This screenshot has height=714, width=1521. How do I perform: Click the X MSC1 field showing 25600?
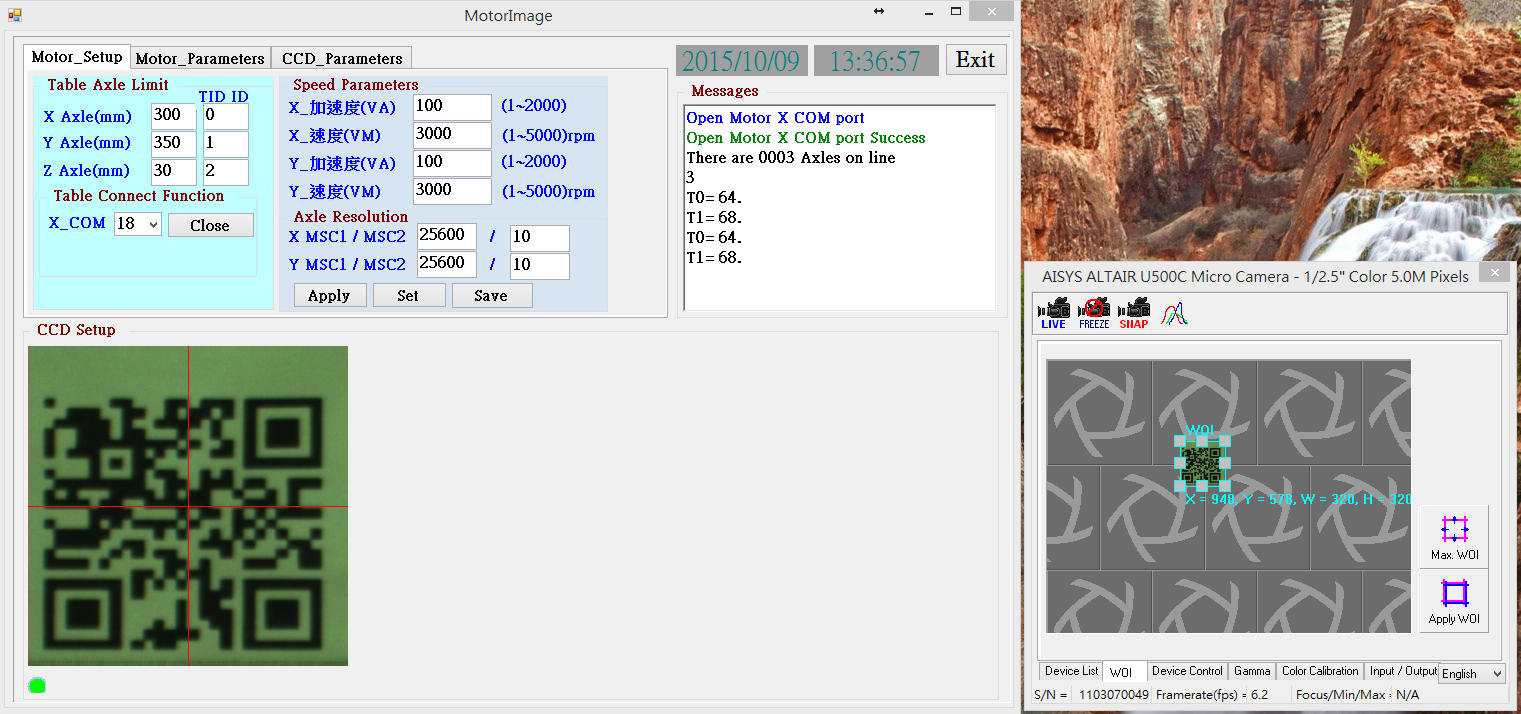pos(446,237)
